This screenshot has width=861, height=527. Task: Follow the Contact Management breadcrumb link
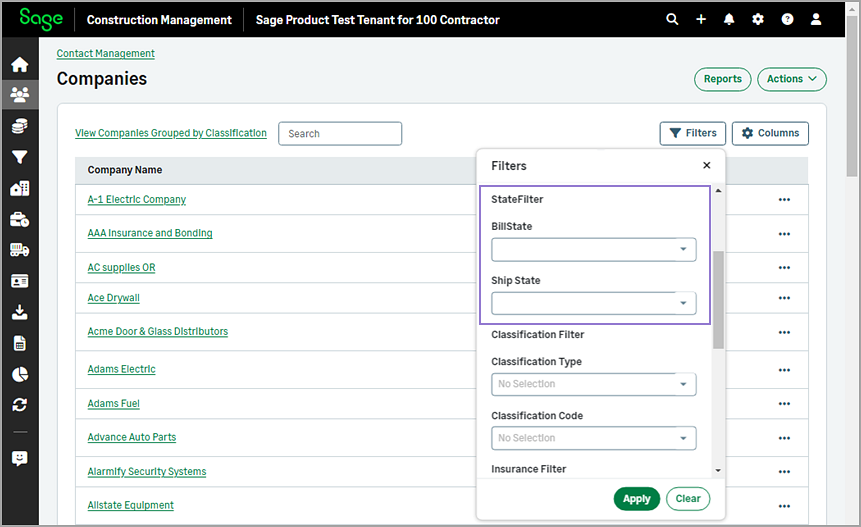pos(105,53)
